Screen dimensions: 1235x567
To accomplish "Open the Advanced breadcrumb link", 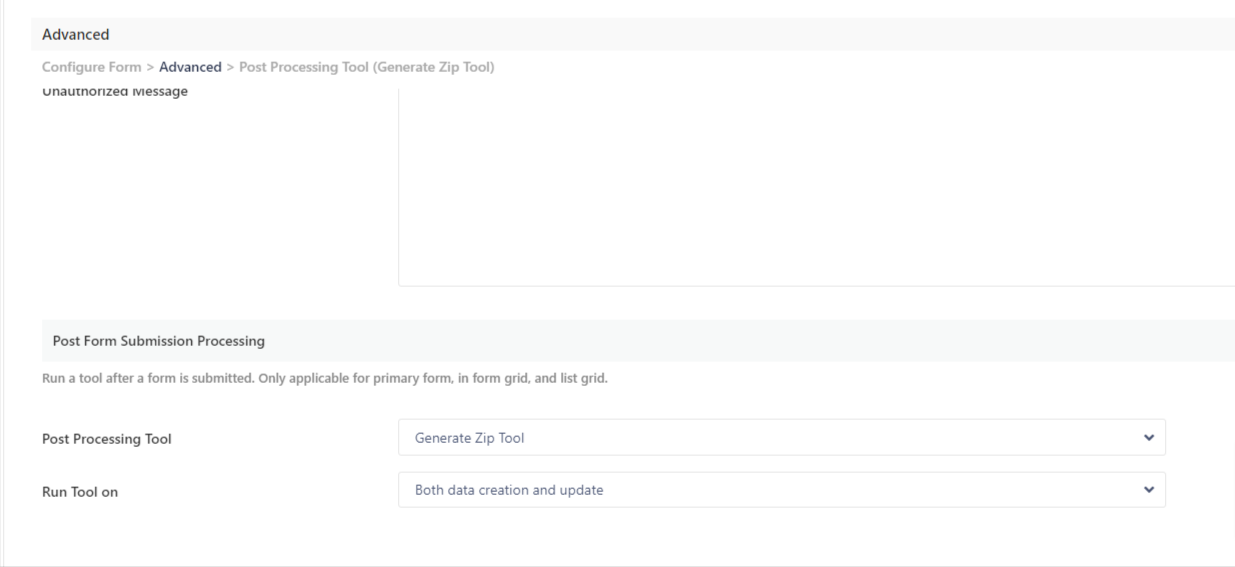I will [190, 67].
